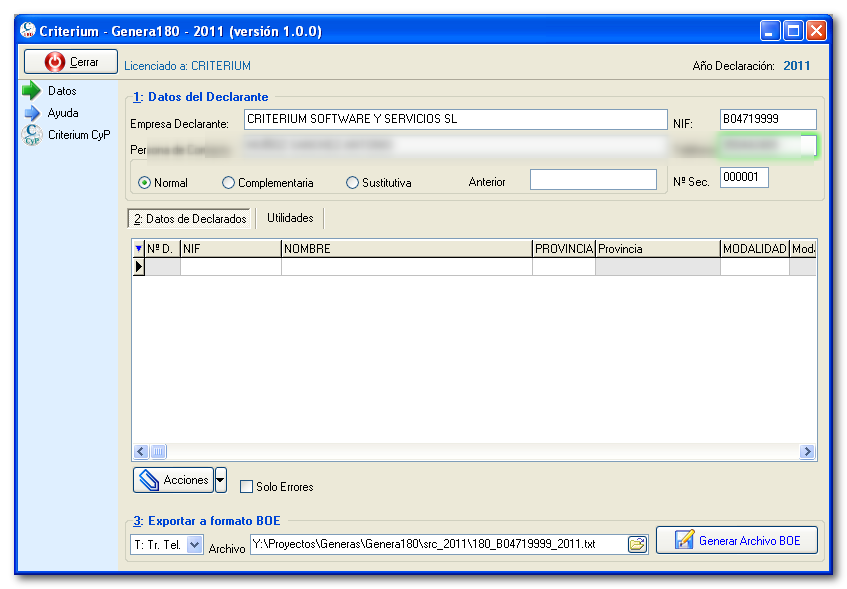Close the Criterium window
847x589 pixels.
(x=816, y=30)
